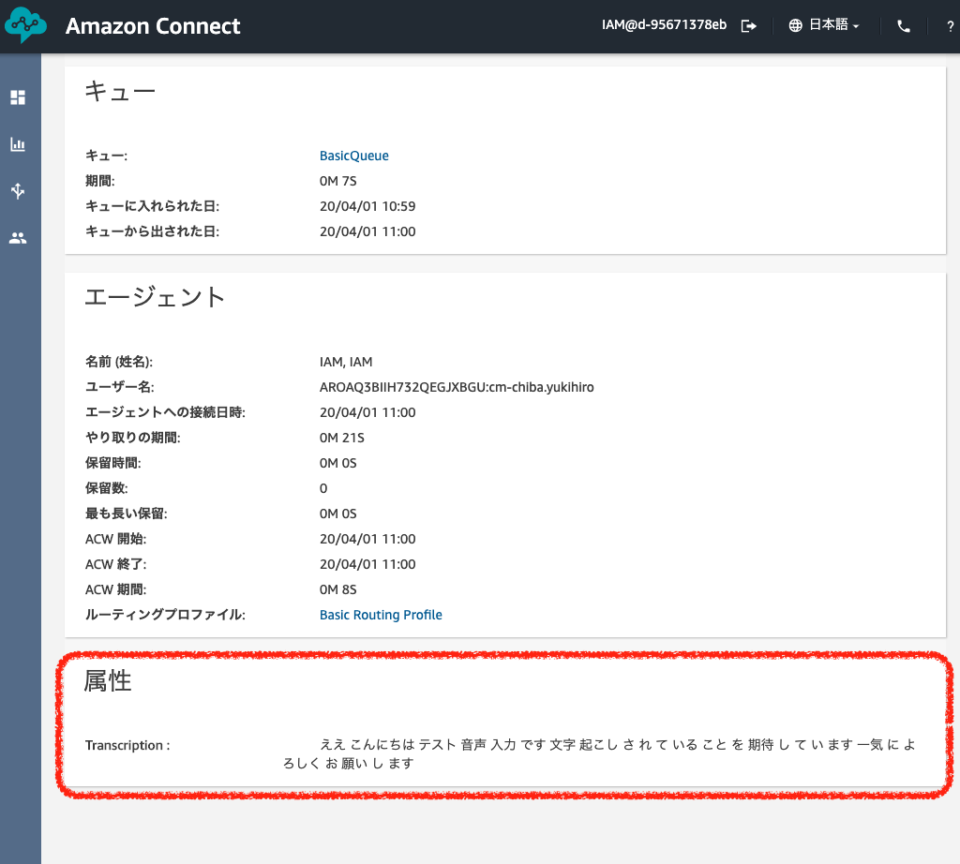Click the エージェント section heading

pos(155,297)
